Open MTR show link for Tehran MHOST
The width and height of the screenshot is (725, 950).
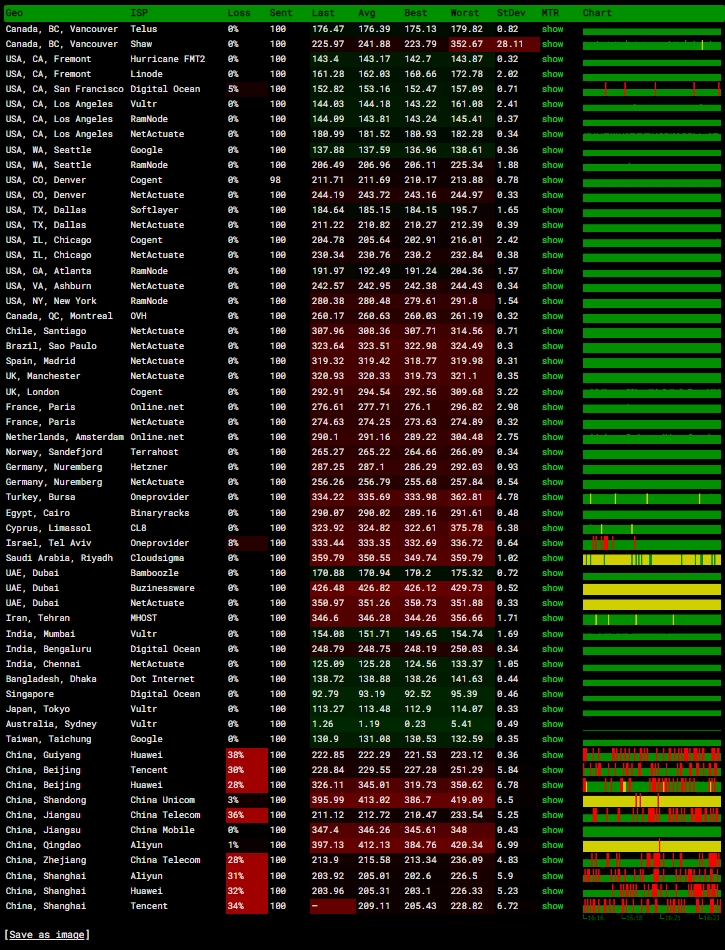[x=552, y=619]
